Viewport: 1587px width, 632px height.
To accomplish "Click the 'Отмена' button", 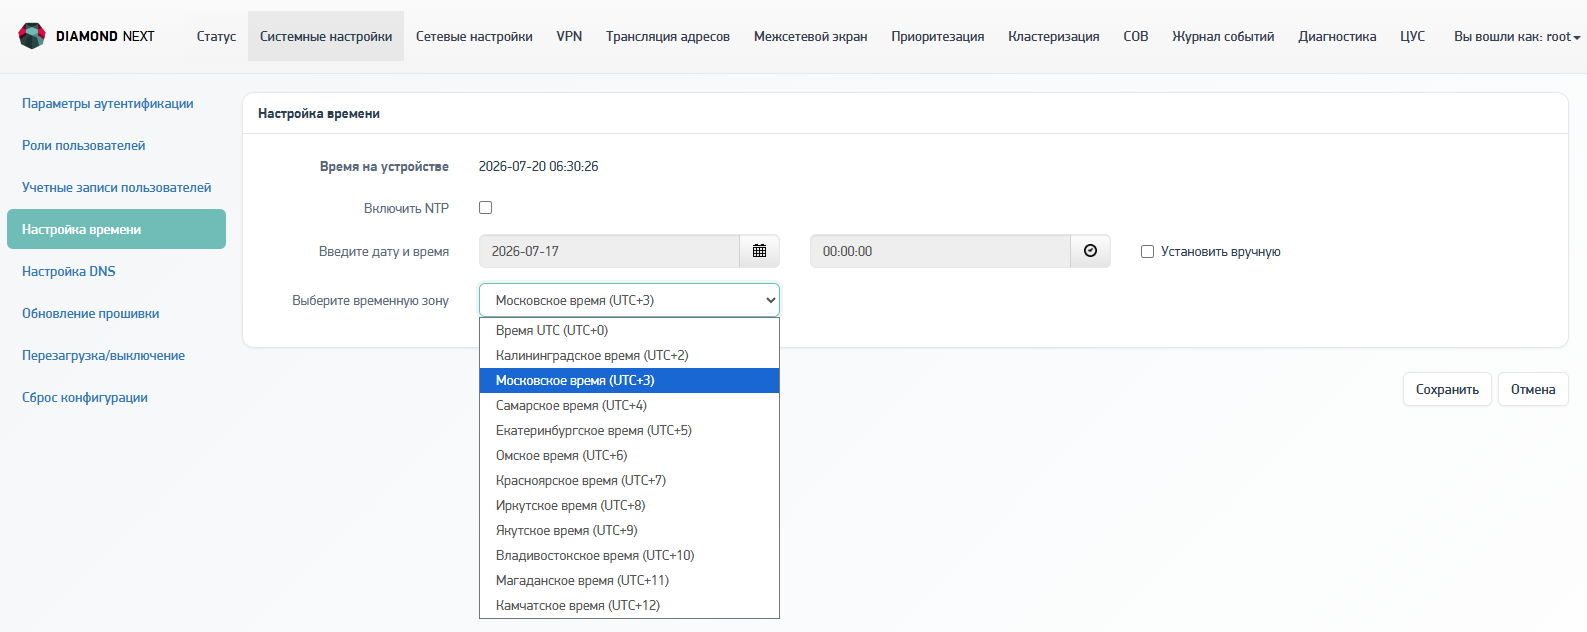I will [x=1533, y=389].
